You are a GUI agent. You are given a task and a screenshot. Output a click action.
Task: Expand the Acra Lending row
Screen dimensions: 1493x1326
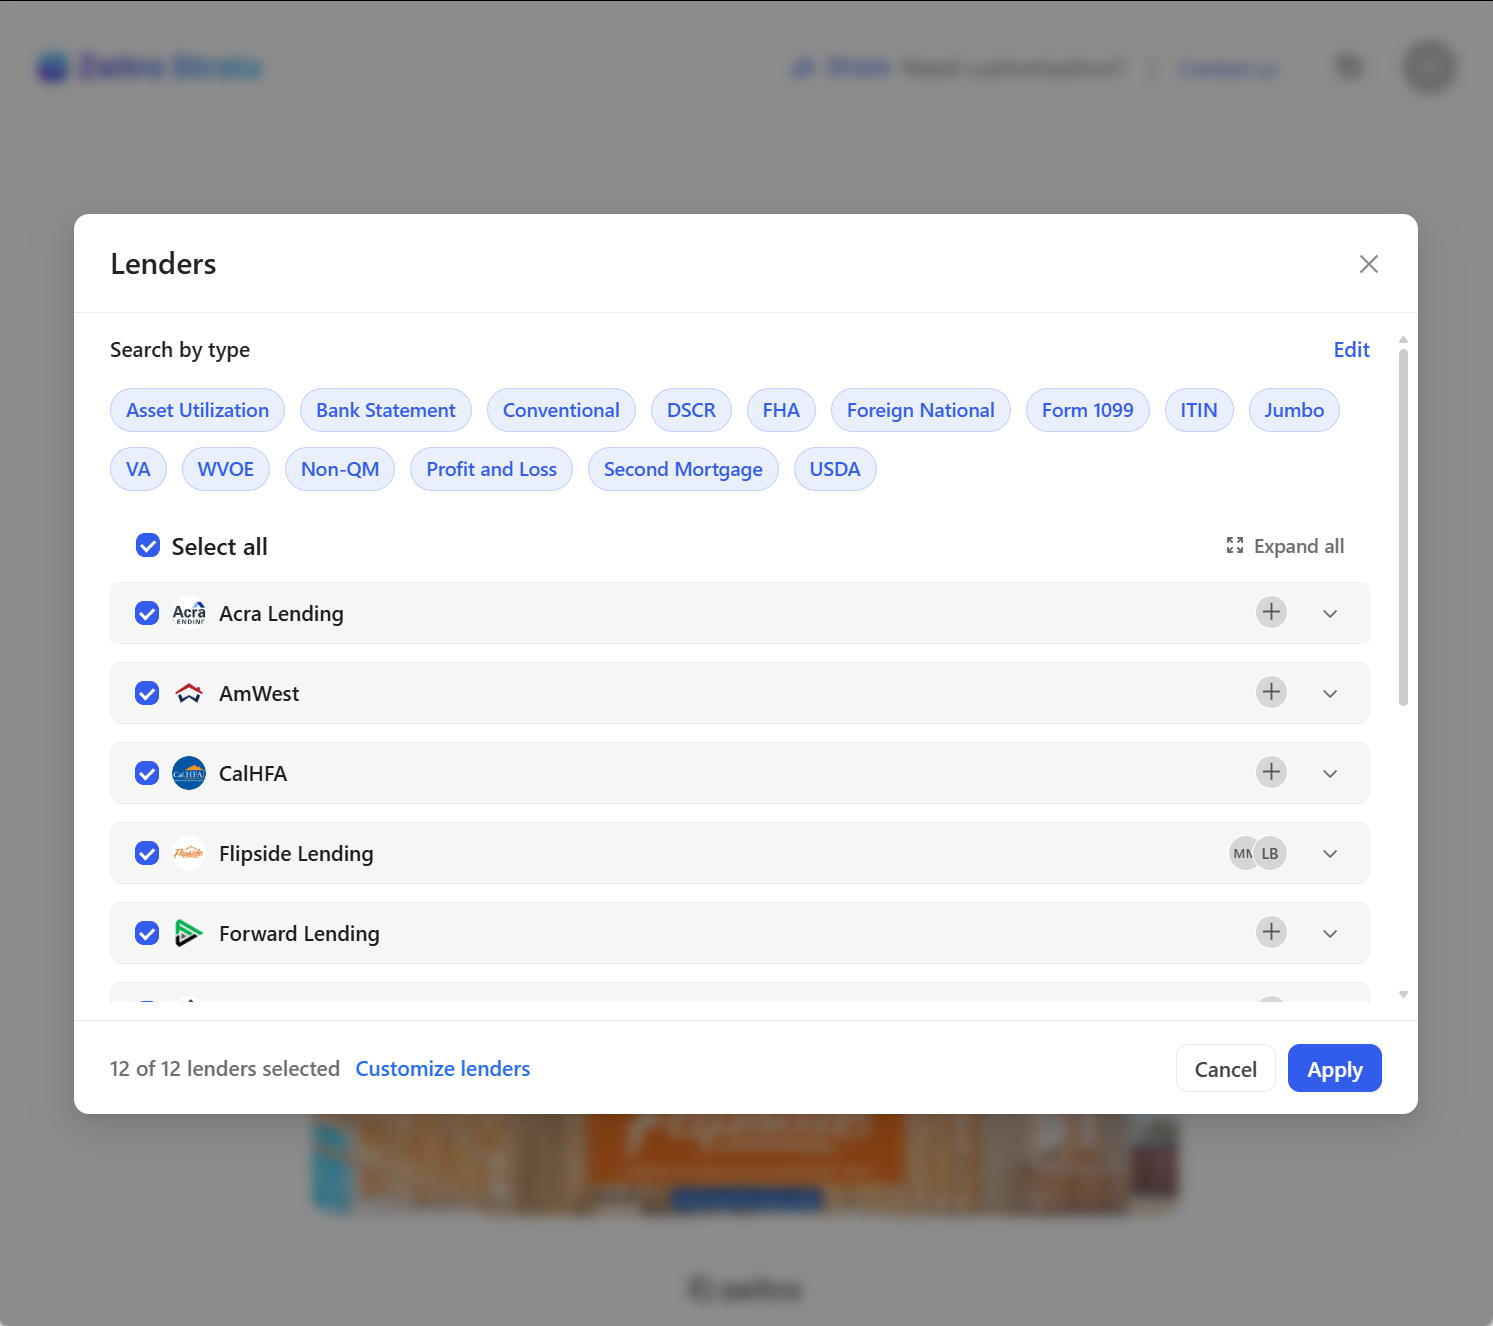tap(1330, 613)
